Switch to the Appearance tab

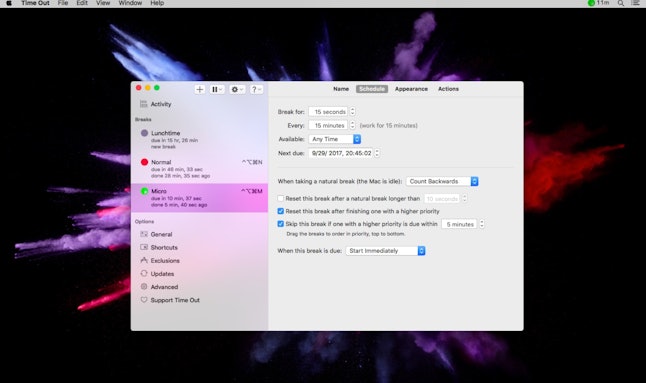(411, 89)
